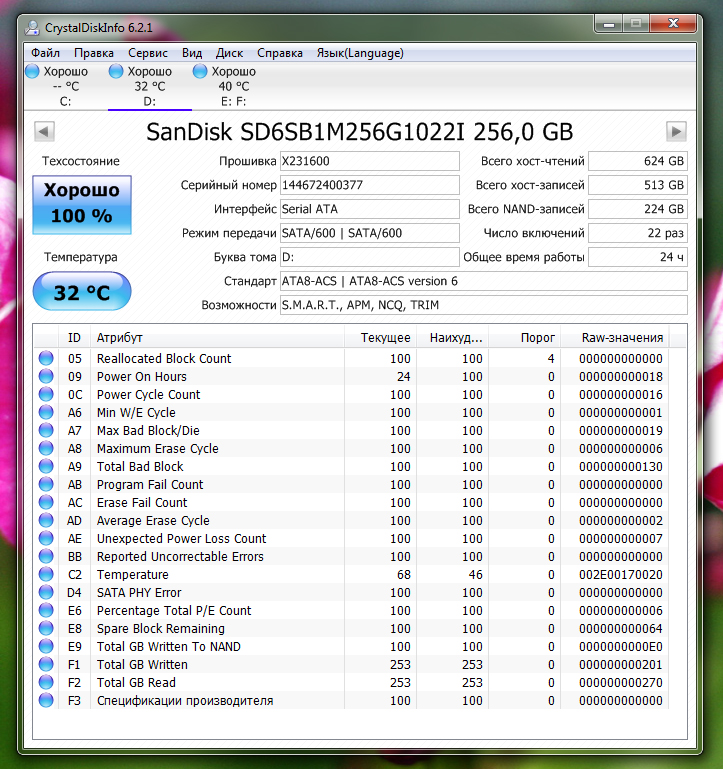The width and height of the screenshot is (723, 769).
Task: Click the Хорошо 100 % health status button
Action: 82,205
